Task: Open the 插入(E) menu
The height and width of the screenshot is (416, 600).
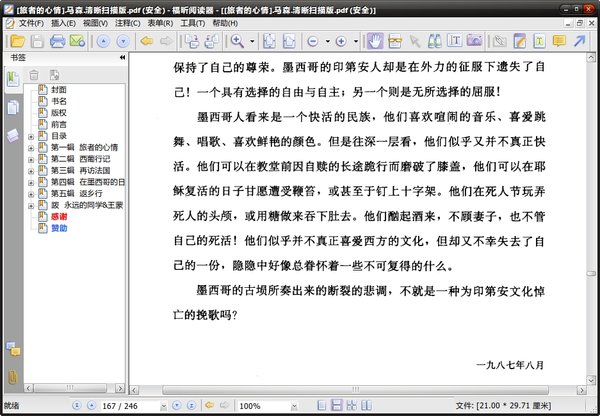Action: click(63, 23)
